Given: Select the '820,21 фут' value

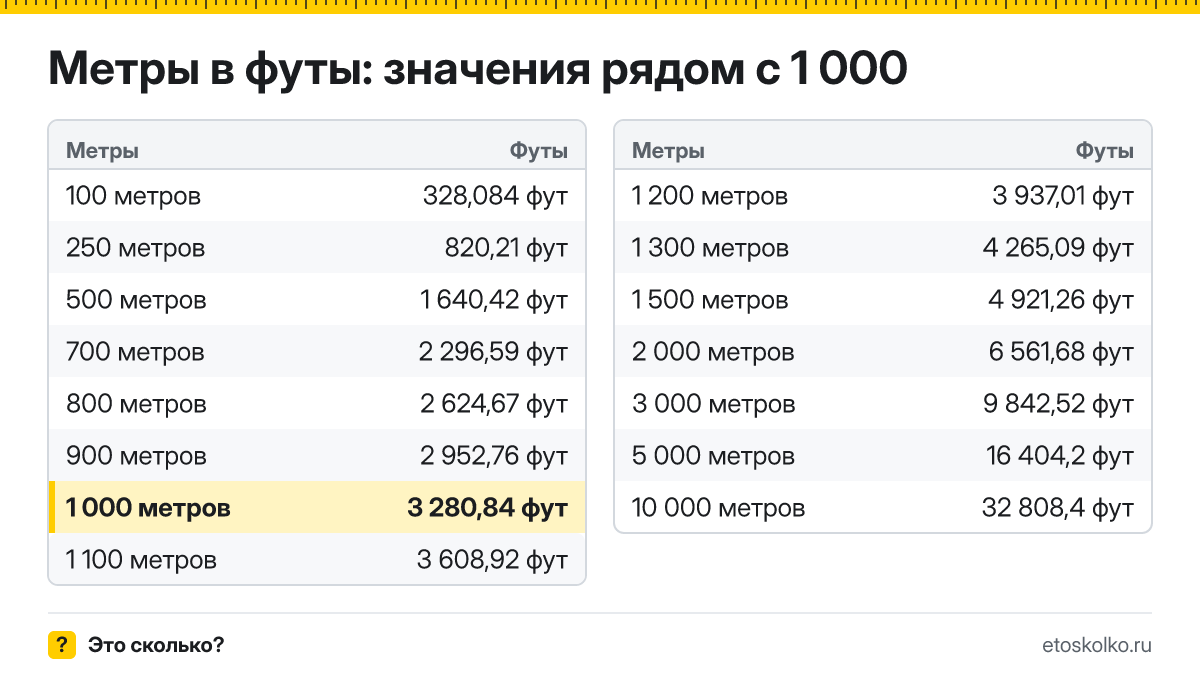Looking at the screenshot, I should (x=507, y=248).
